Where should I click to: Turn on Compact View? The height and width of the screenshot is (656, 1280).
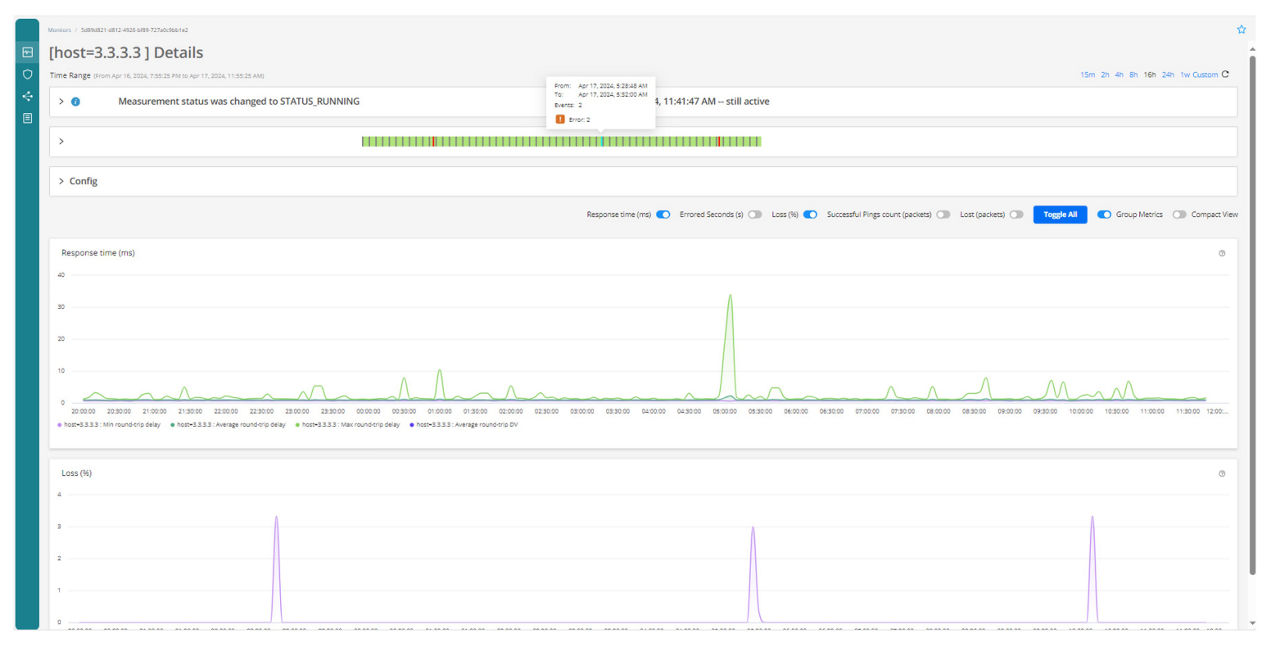pyautogui.click(x=1180, y=214)
